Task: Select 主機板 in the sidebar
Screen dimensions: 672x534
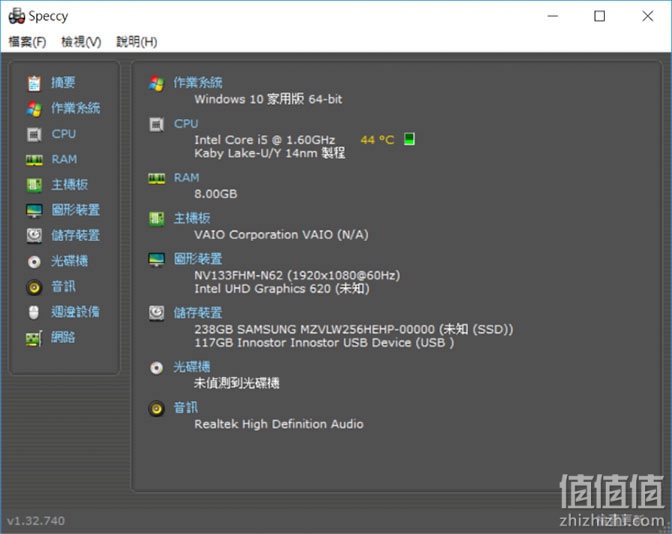Action: click(70, 185)
